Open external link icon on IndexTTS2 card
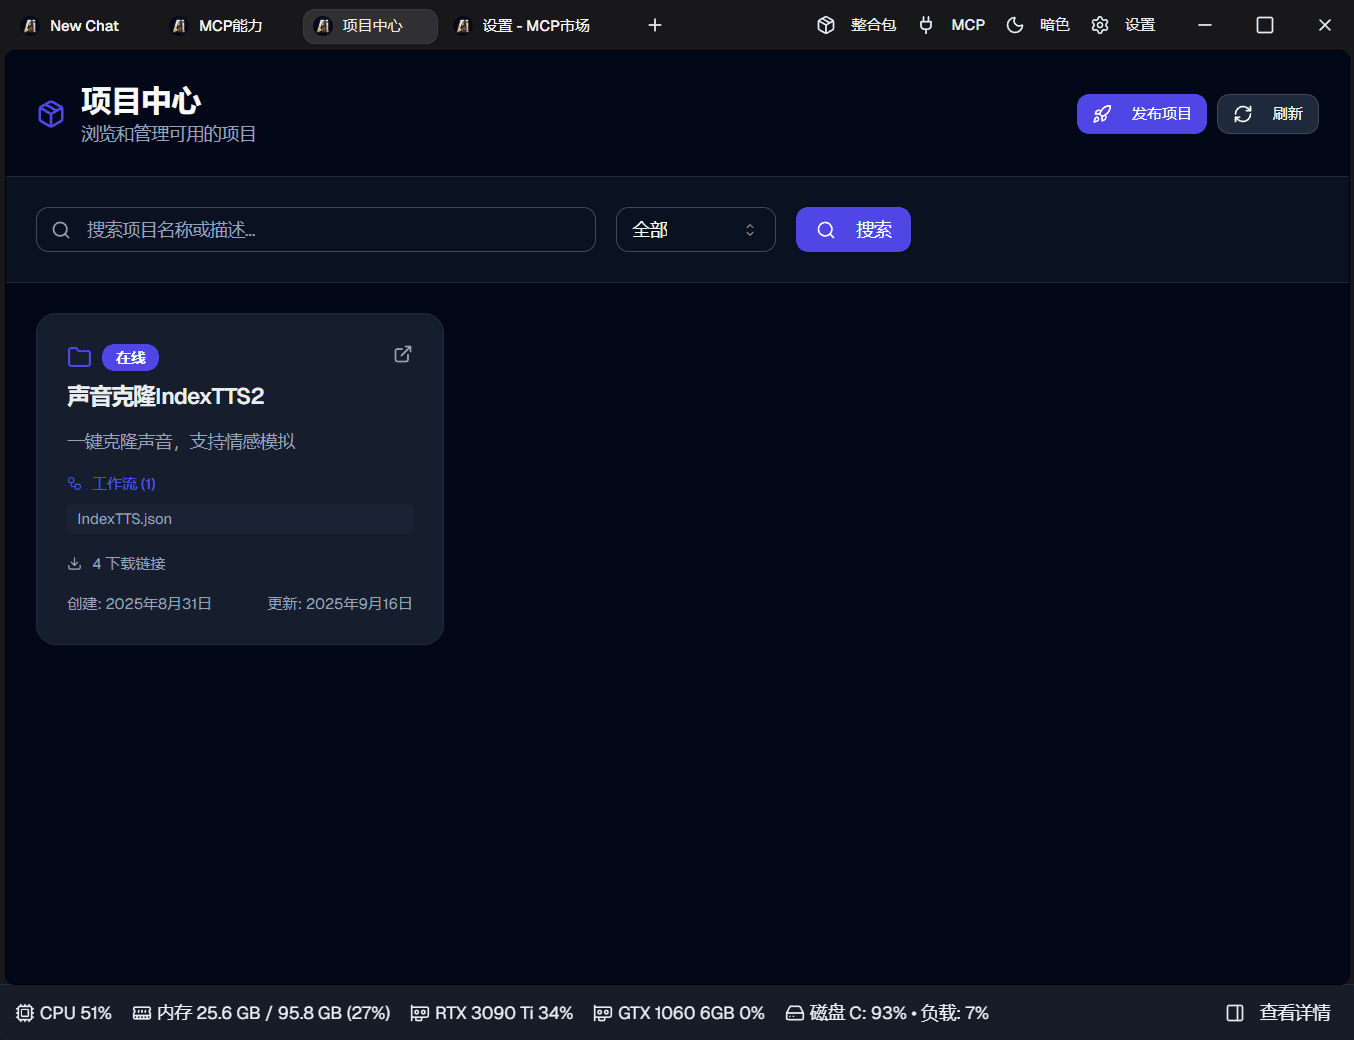Viewport: 1354px width, 1040px height. [403, 354]
